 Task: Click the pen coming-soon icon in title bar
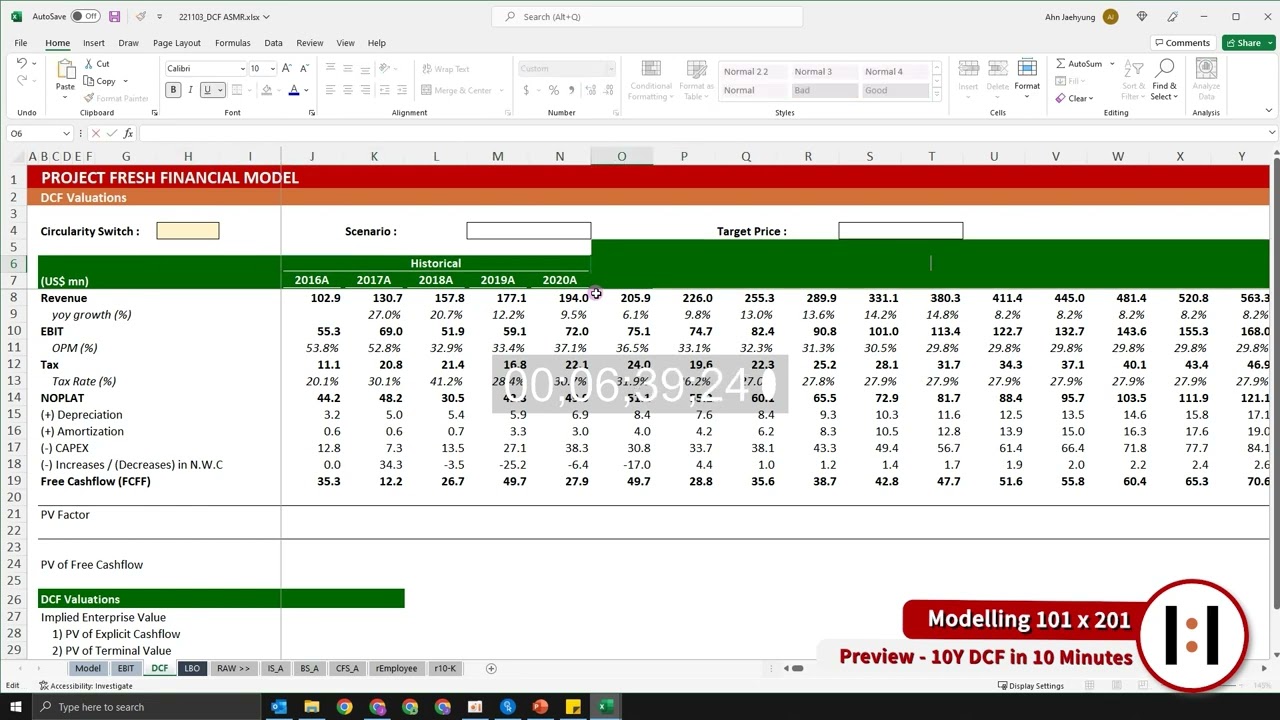click(1173, 17)
